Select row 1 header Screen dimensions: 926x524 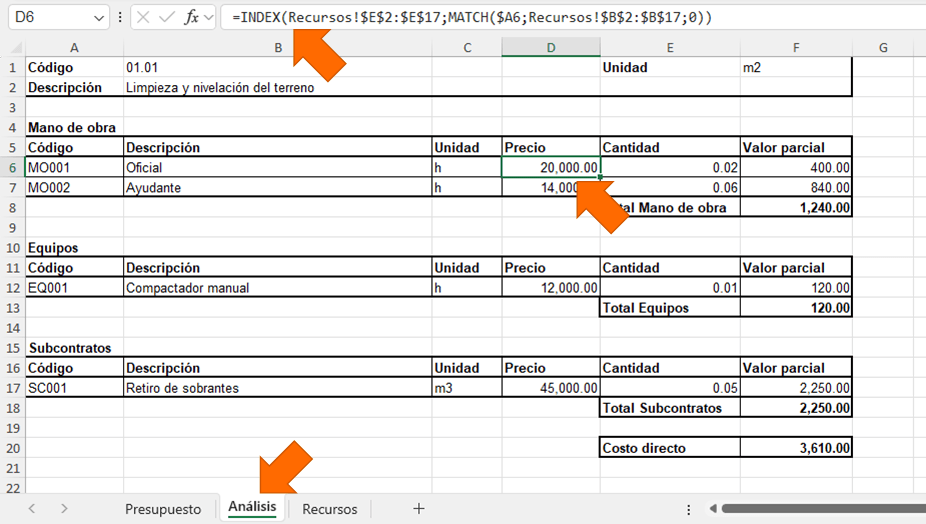tap(12, 67)
